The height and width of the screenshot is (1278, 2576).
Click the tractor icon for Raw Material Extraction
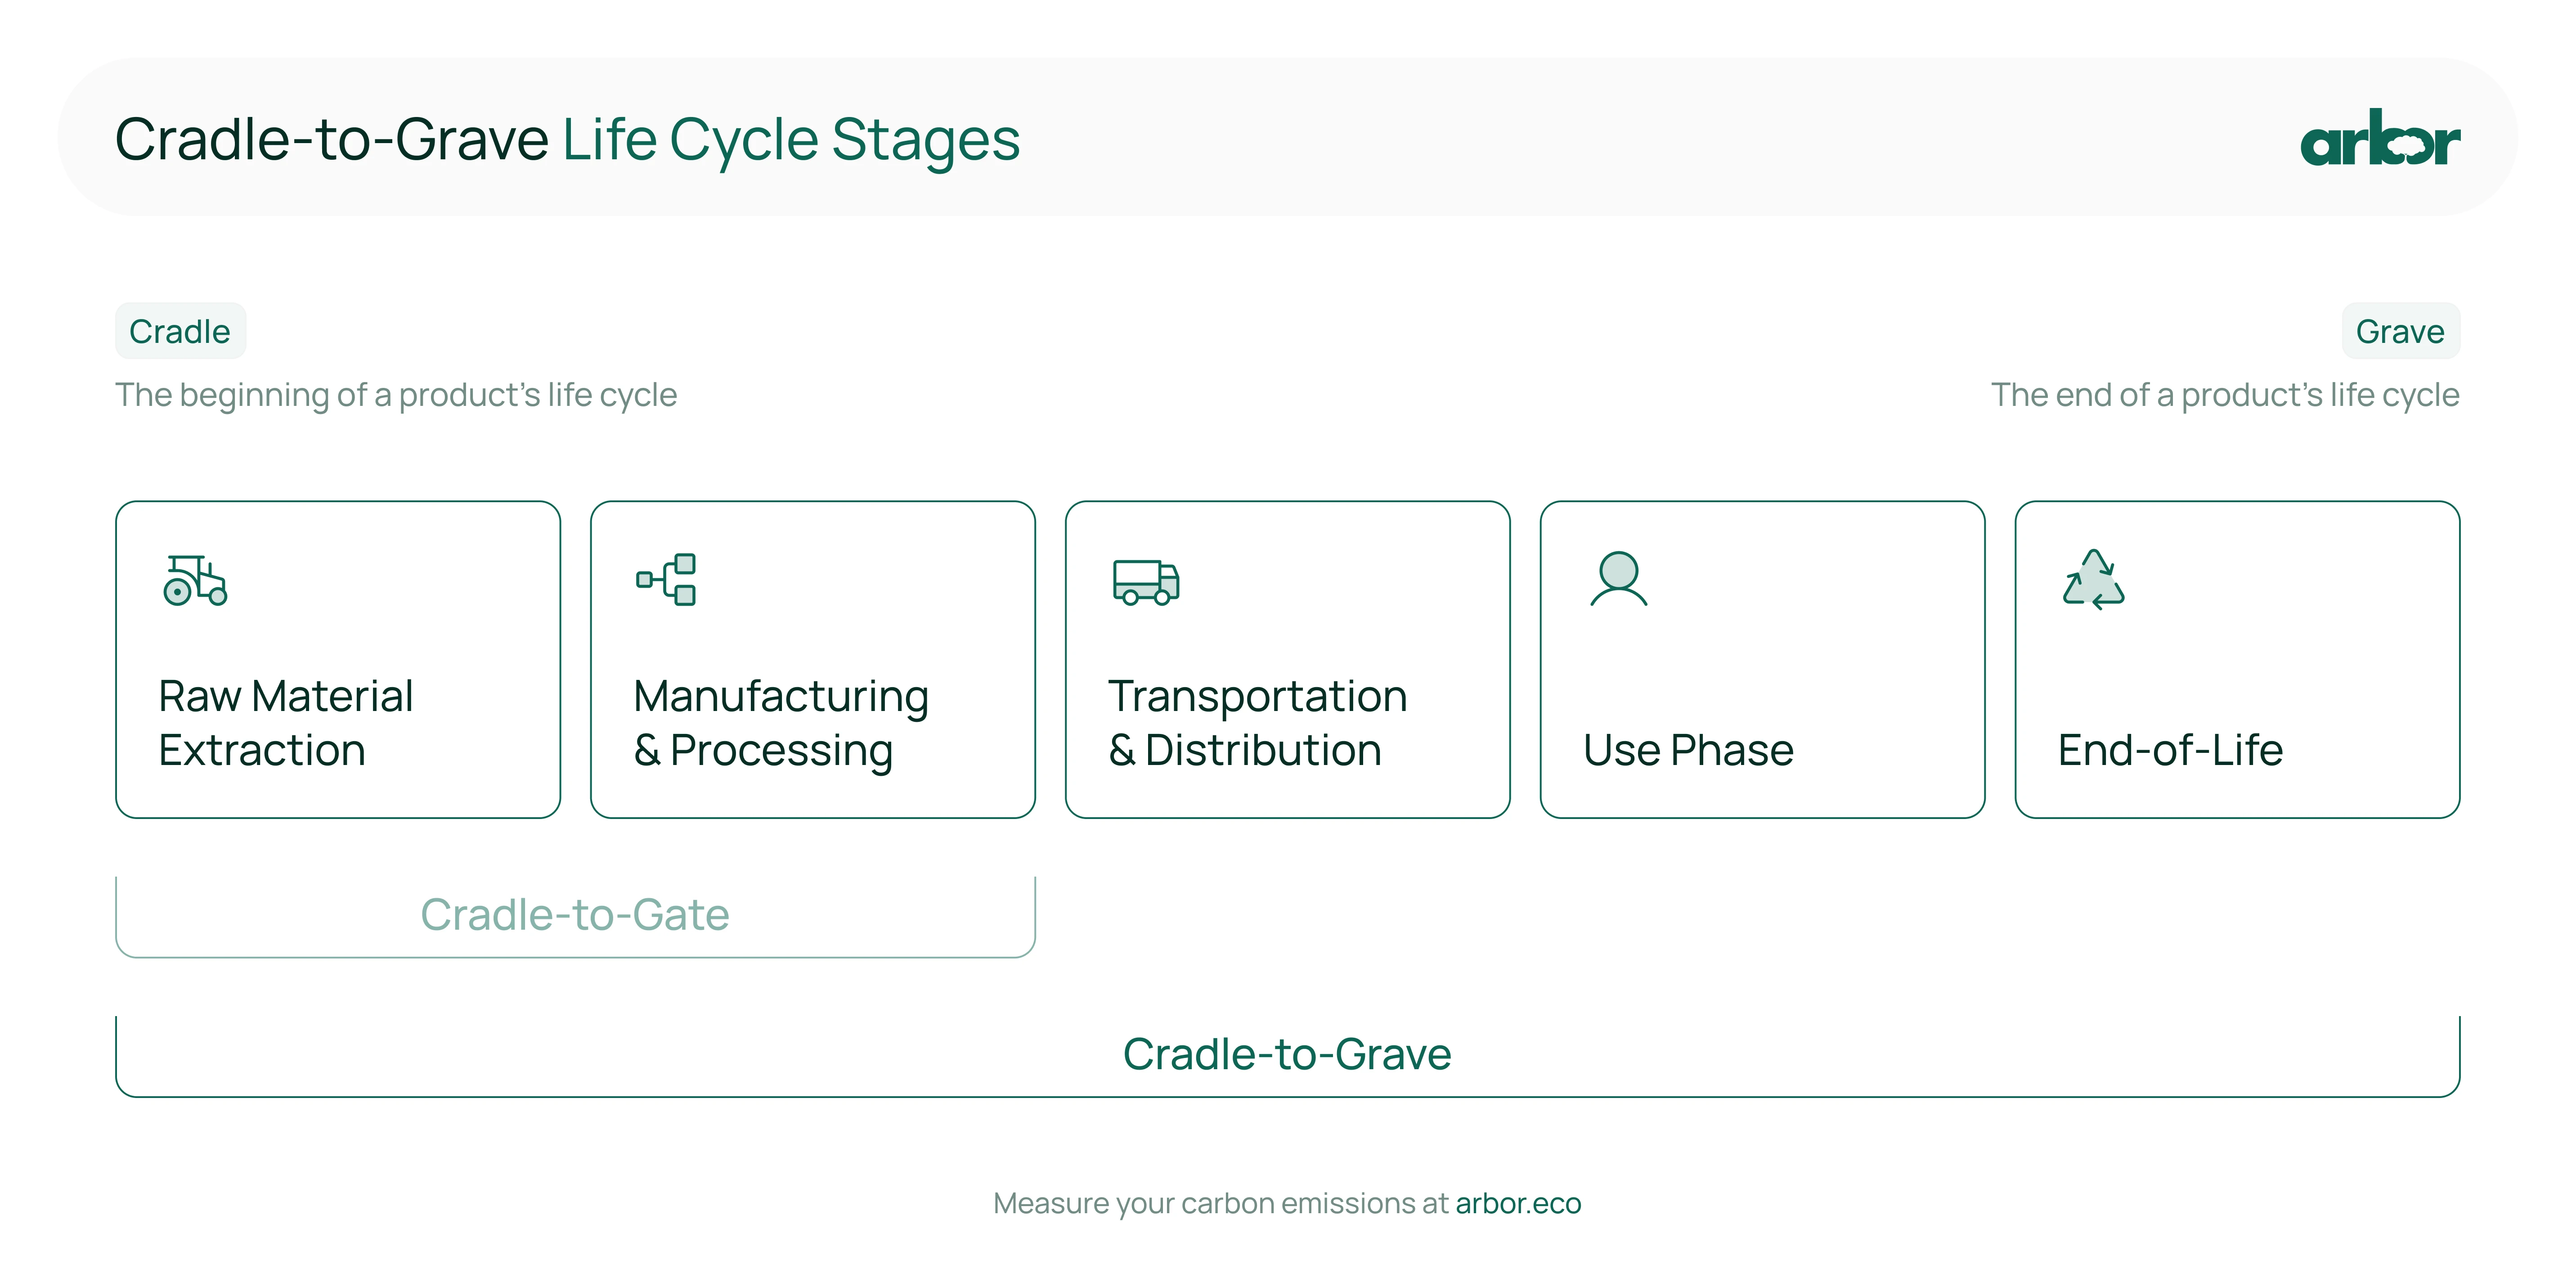pos(195,580)
